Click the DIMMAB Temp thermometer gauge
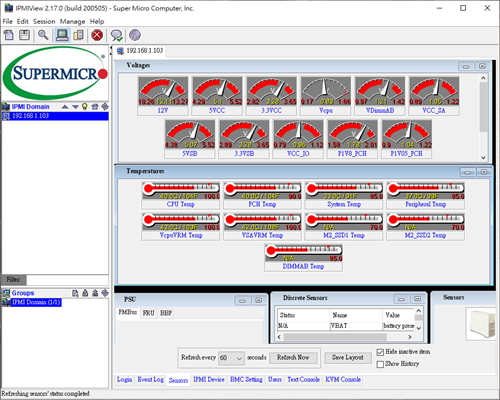The image size is (500, 400). pos(303,258)
